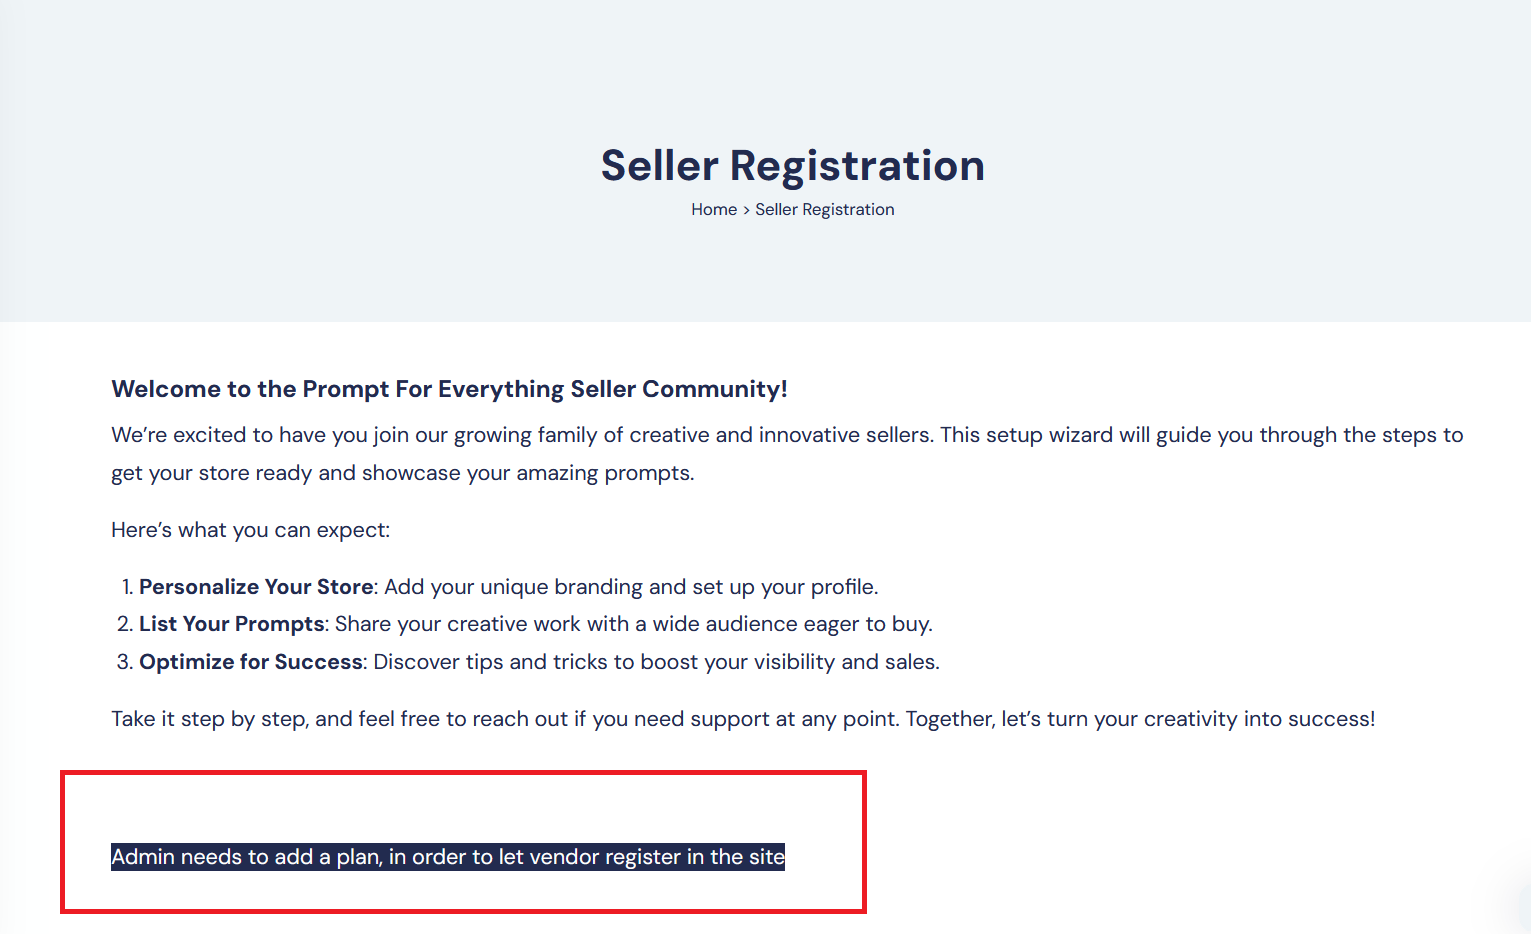Click the Welcome to Prompt For Everything heading

tap(449, 389)
